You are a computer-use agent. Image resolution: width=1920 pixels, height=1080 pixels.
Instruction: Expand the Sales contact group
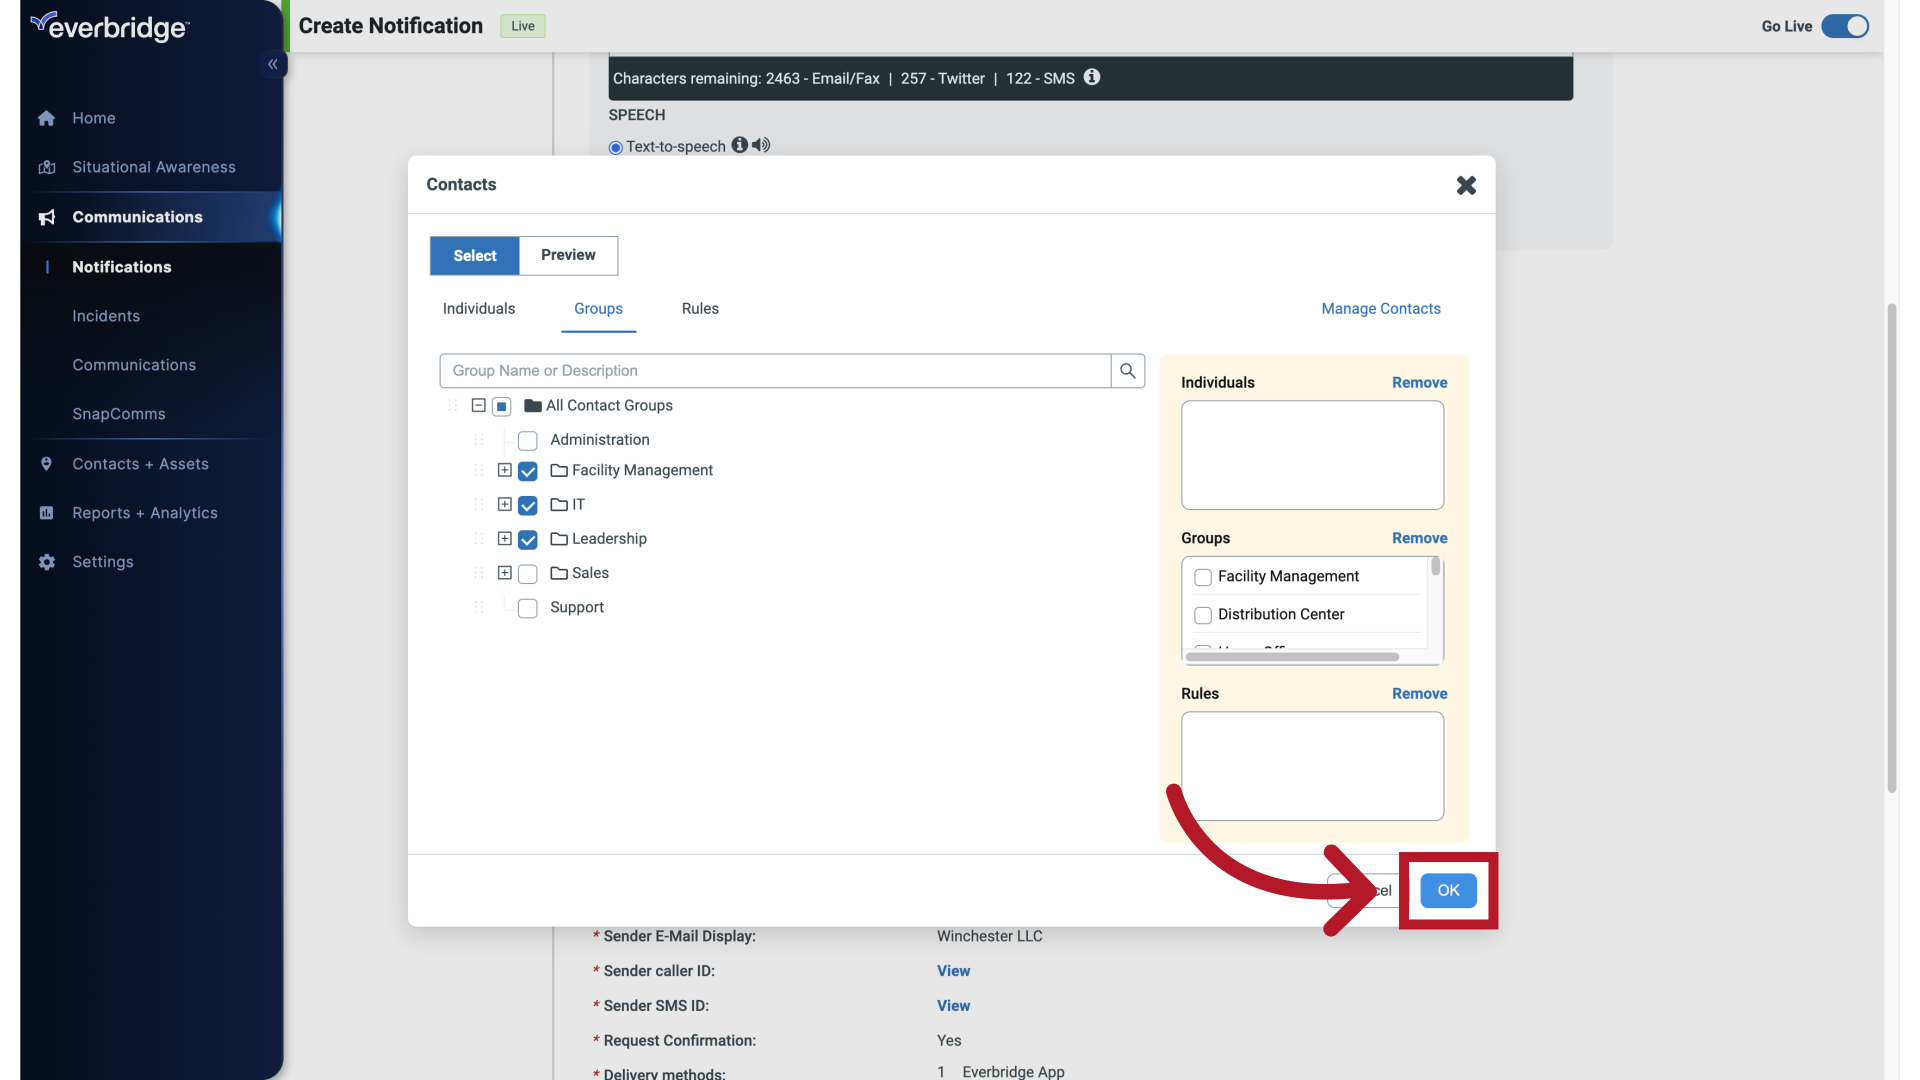click(x=503, y=573)
